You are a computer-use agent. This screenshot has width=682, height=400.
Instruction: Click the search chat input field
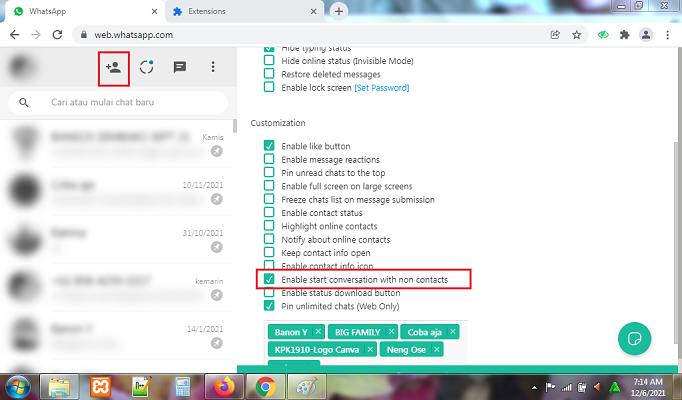[118, 103]
